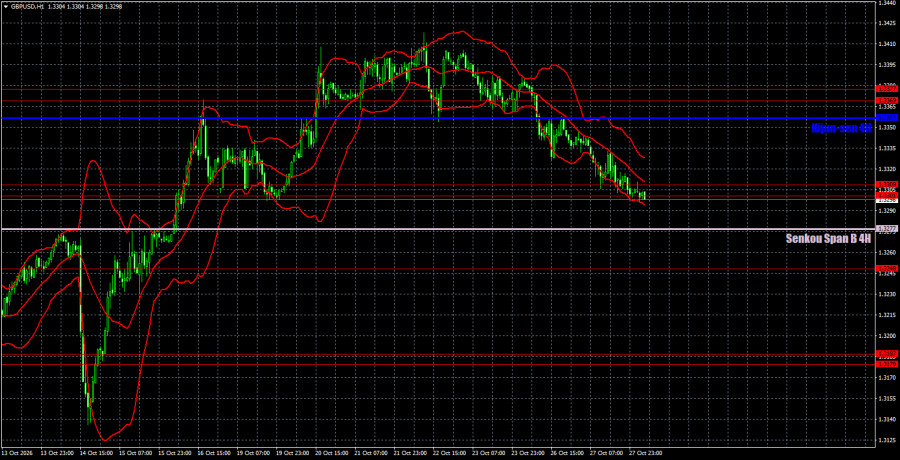Click the 15 Oct 07:00 time label
Viewport: 900px width, 460px height.
(x=134, y=454)
